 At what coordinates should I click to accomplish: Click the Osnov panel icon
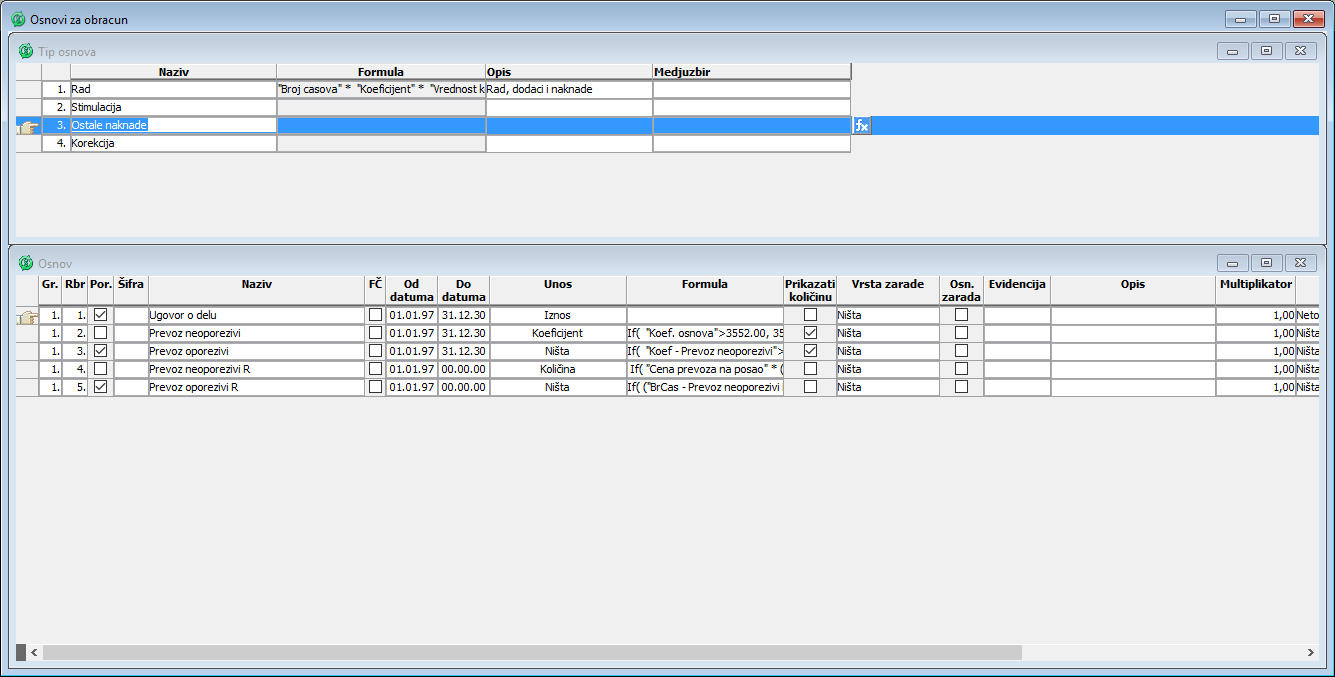tap(26, 263)
